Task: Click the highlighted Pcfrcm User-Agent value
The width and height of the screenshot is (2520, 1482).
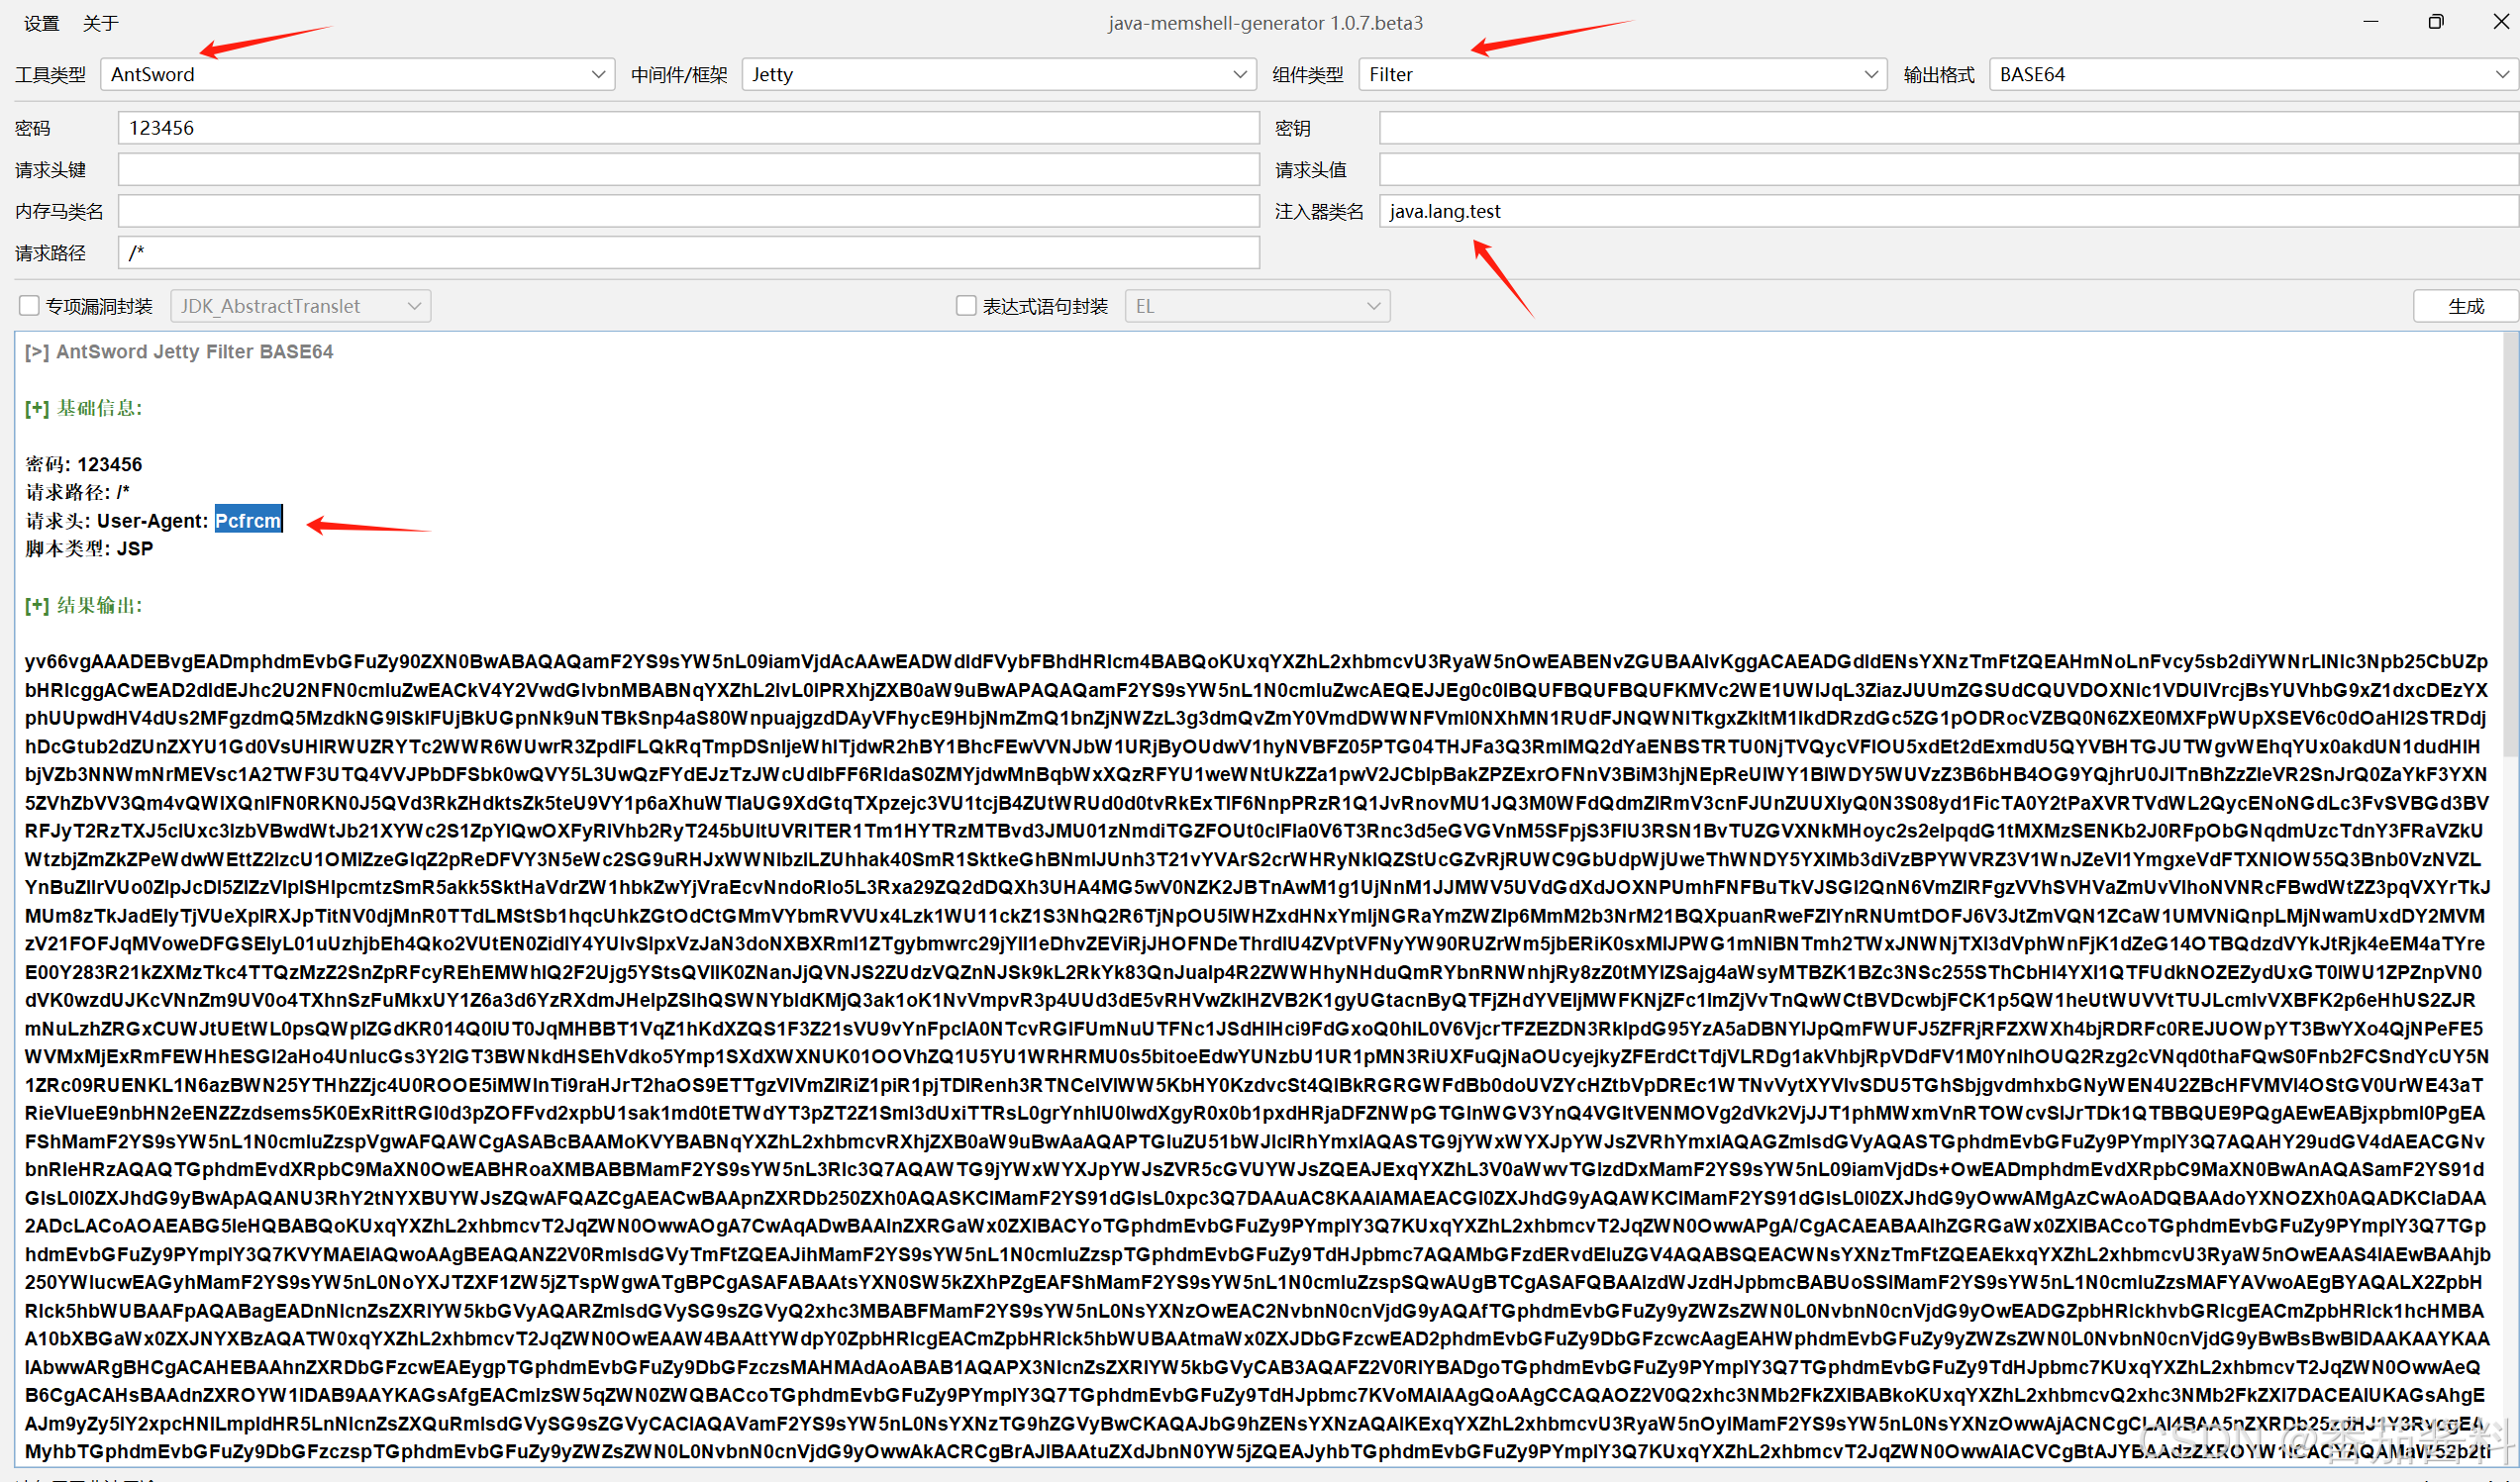Action: 248,520
